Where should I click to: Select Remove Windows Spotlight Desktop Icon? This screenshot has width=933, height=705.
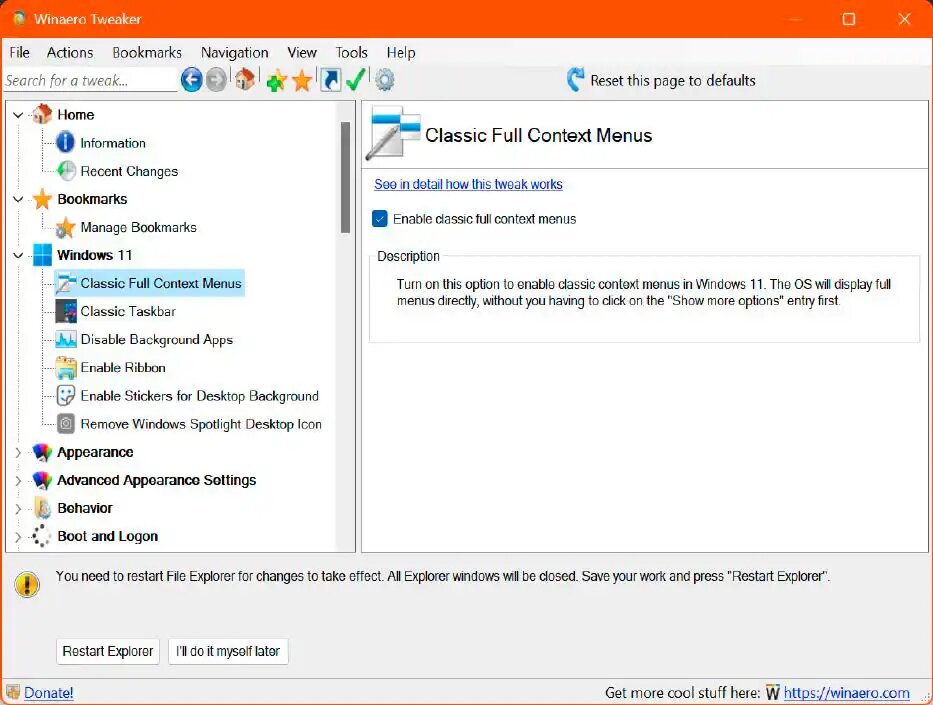pyautogui.click(x=201, y=424)
